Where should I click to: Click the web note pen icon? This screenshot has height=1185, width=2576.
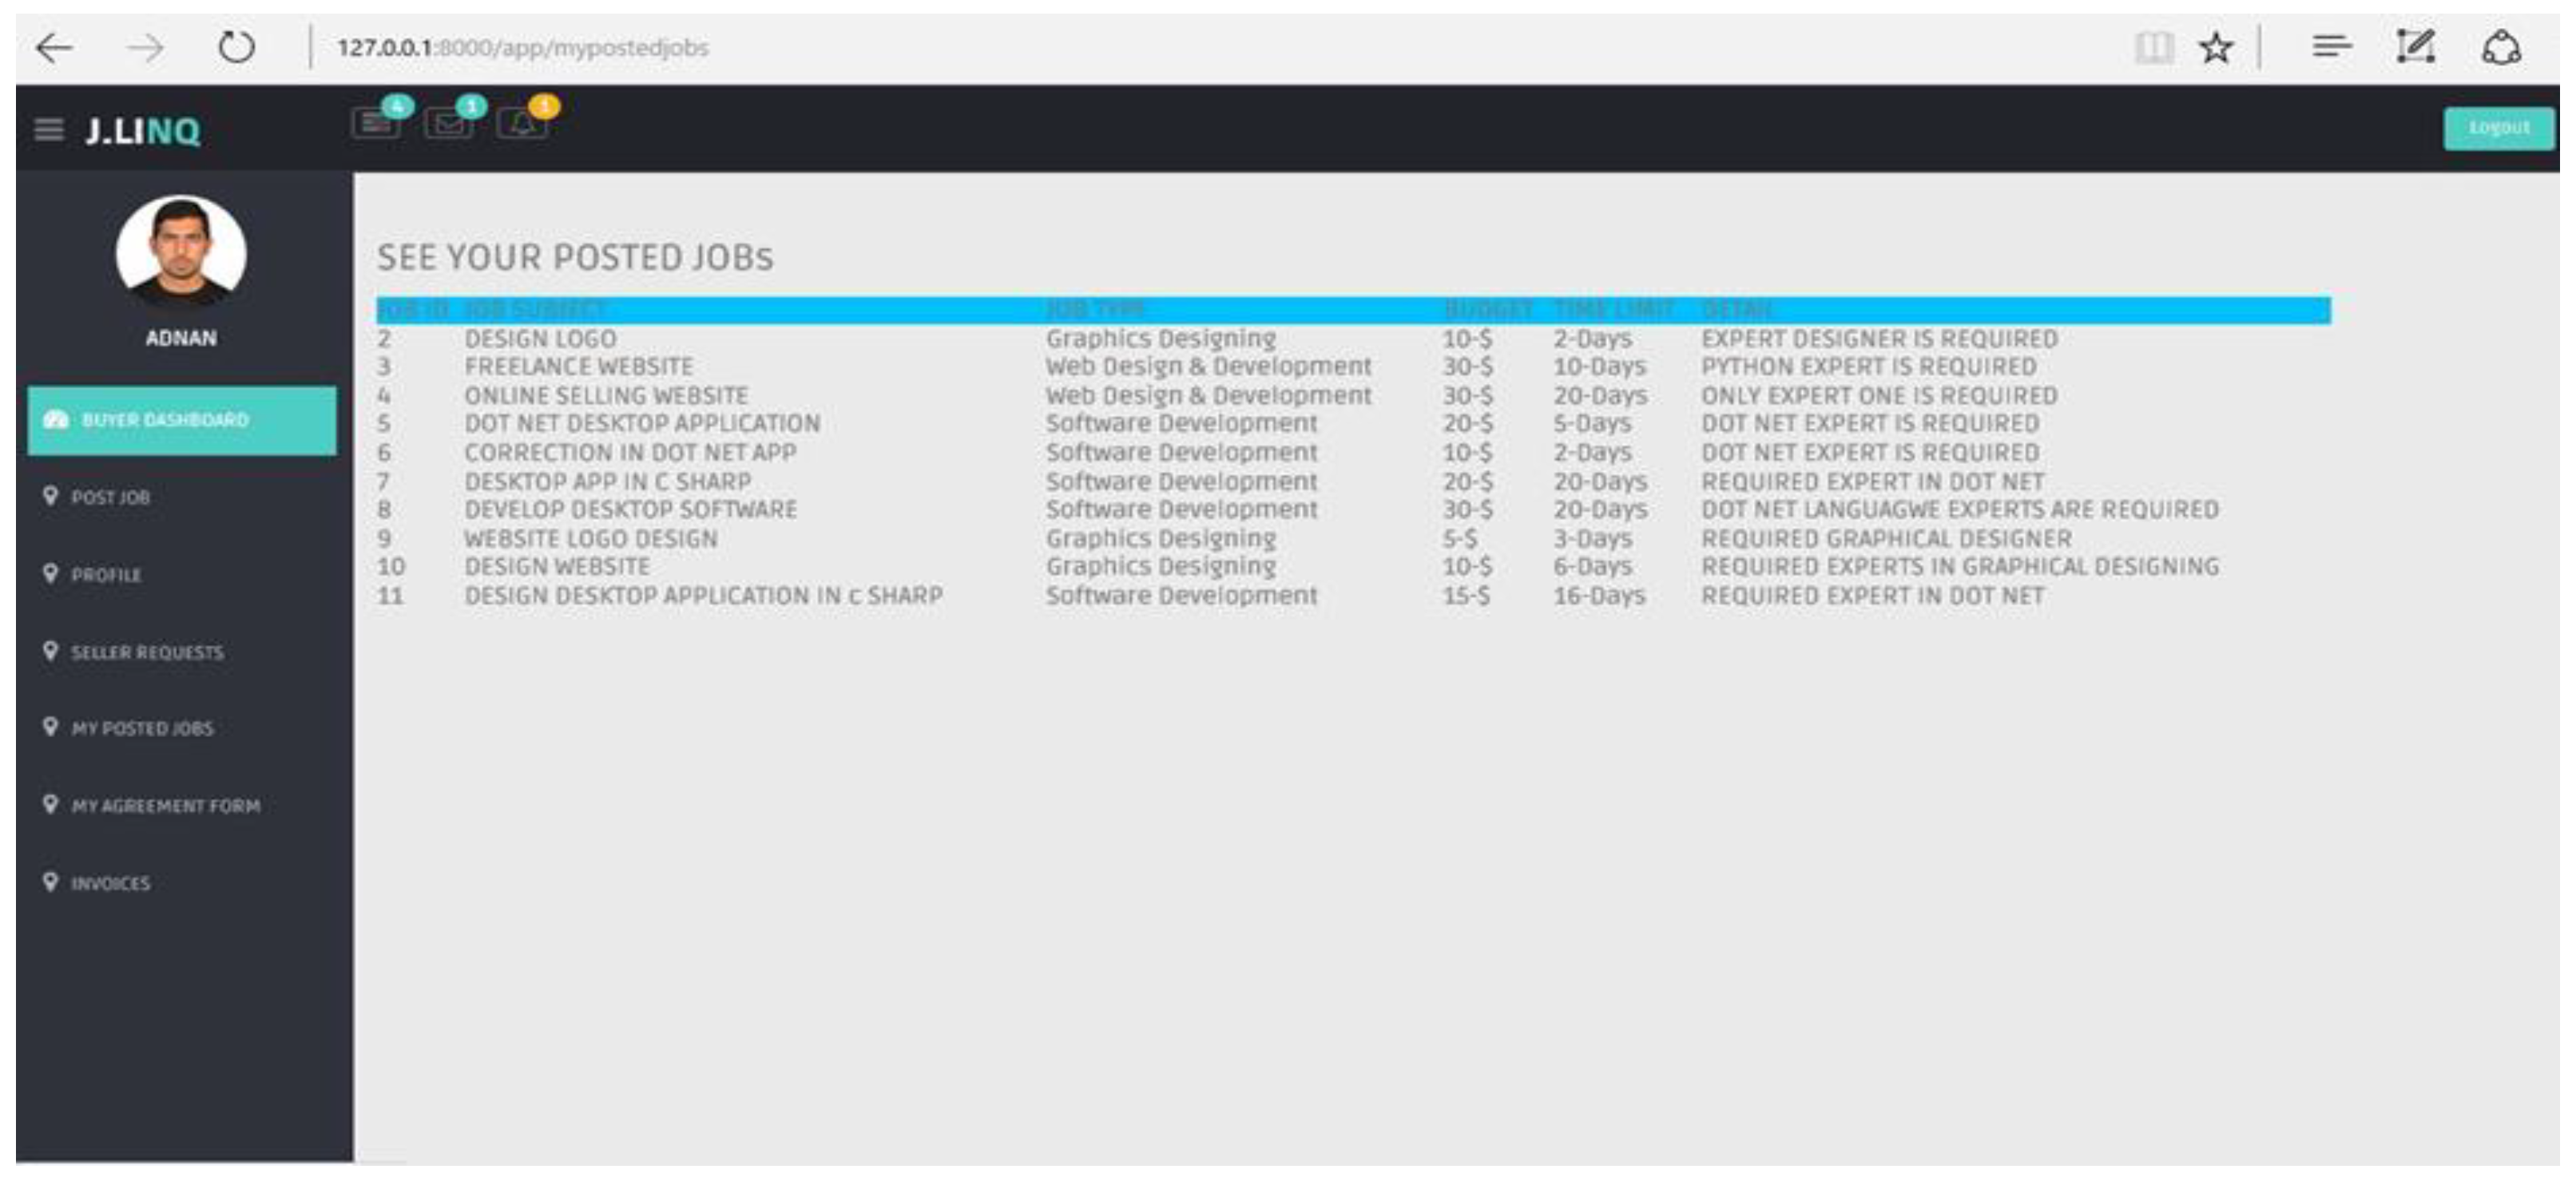point(2415,47)
